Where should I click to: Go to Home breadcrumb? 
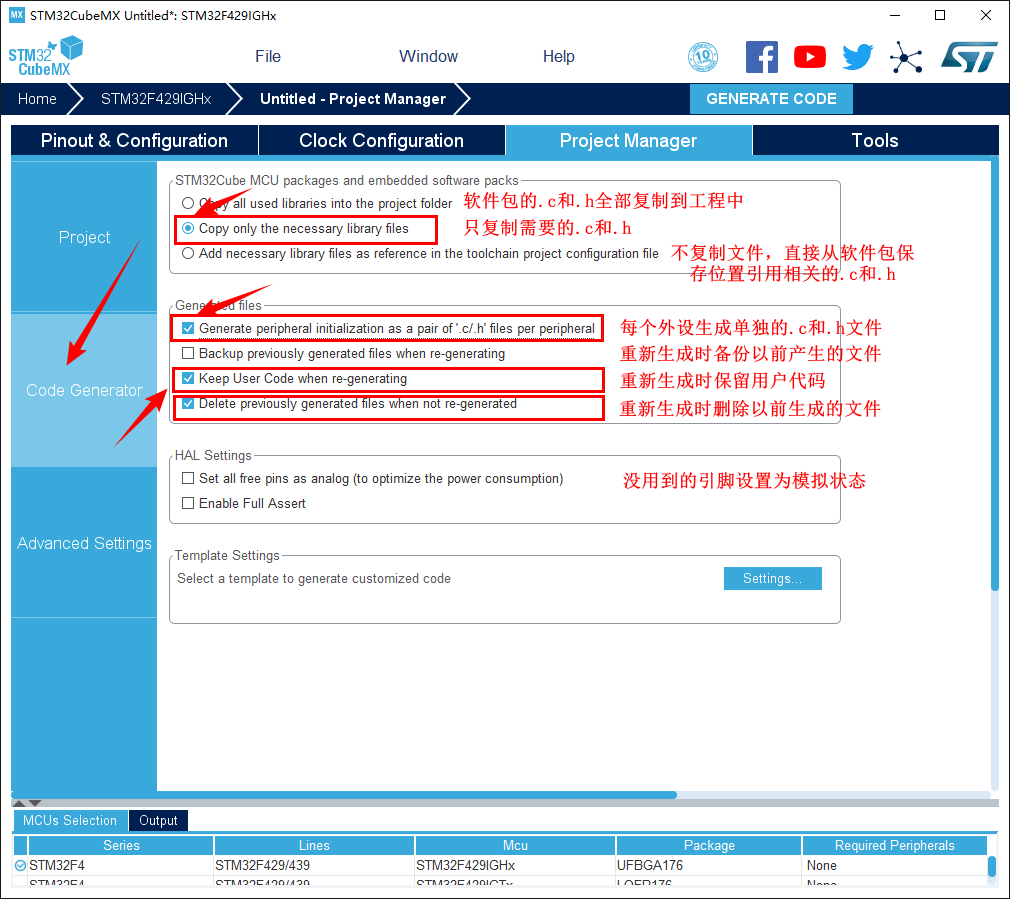click(37, 99)
